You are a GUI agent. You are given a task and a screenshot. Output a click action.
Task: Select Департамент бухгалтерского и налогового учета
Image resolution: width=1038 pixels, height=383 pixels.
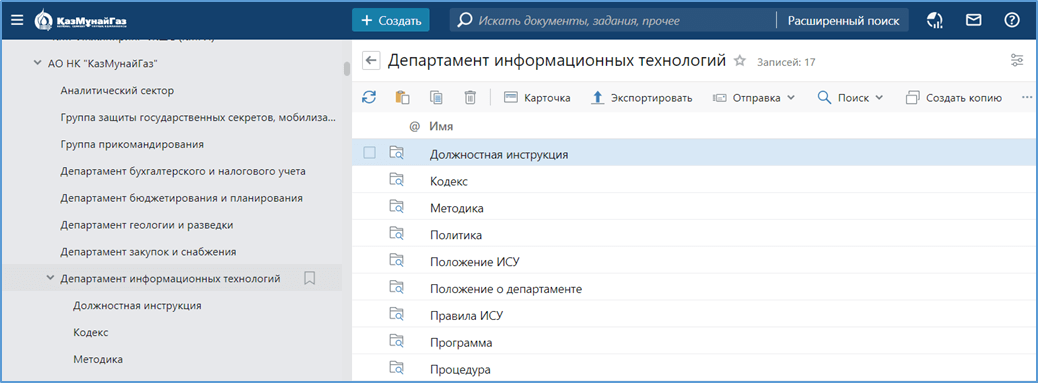click(x=183, y=171)
